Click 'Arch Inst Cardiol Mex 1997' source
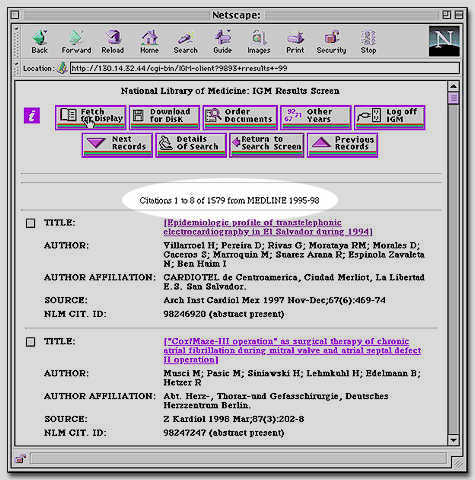This screenshot has width=475, height=480. (274, 300)
